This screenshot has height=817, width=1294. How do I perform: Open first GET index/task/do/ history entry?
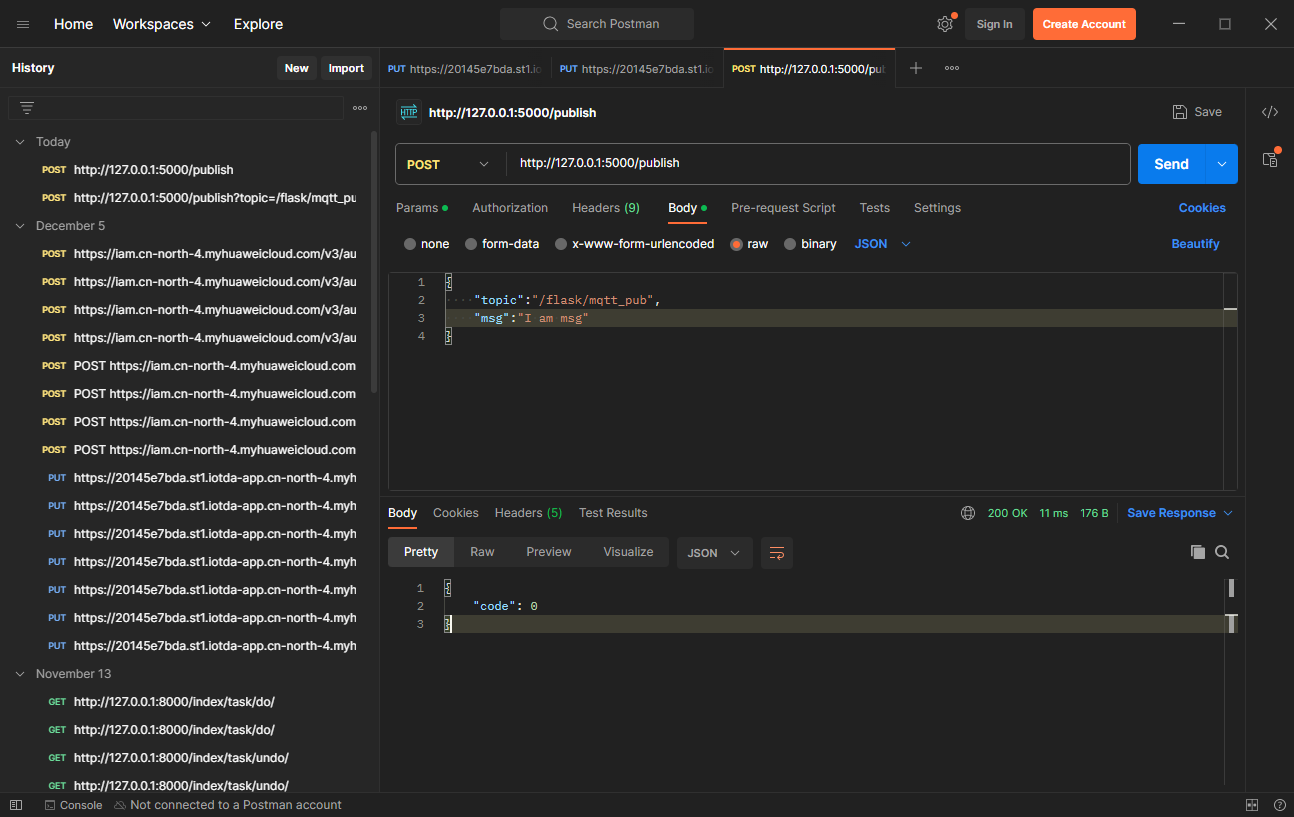pyautogui.click(x=174, y=702)
